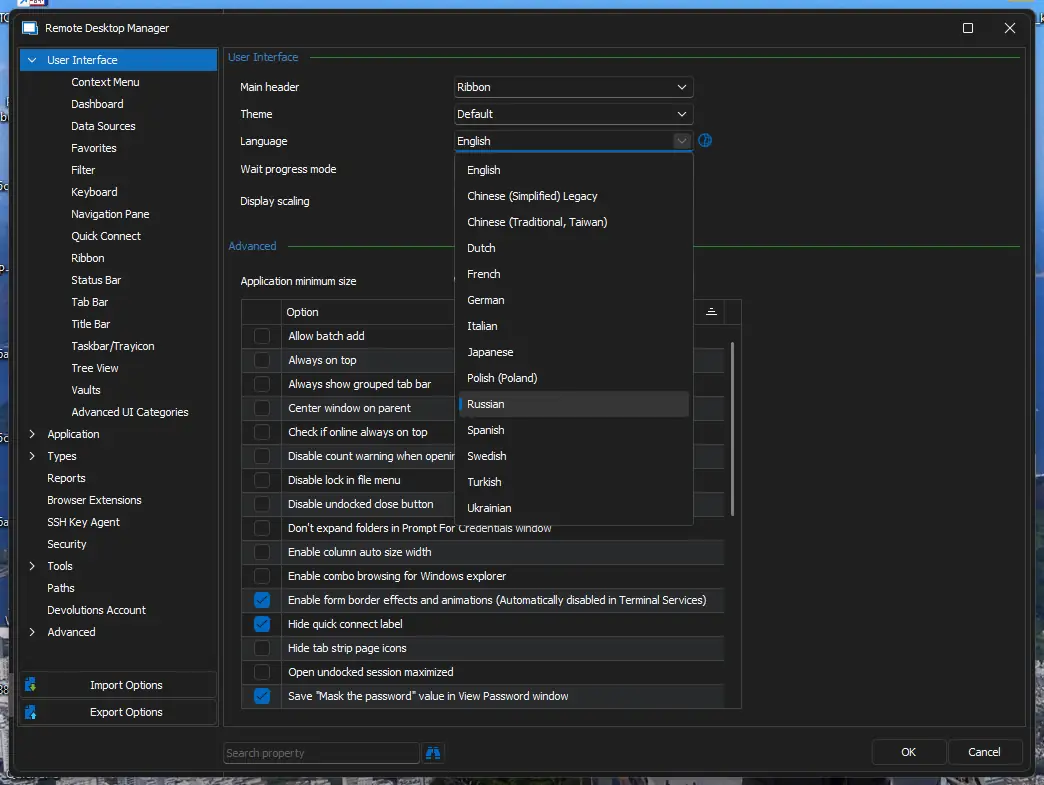Click the Import Options icon
Screen dimensions: 1044x785
[x=30, y=685]
